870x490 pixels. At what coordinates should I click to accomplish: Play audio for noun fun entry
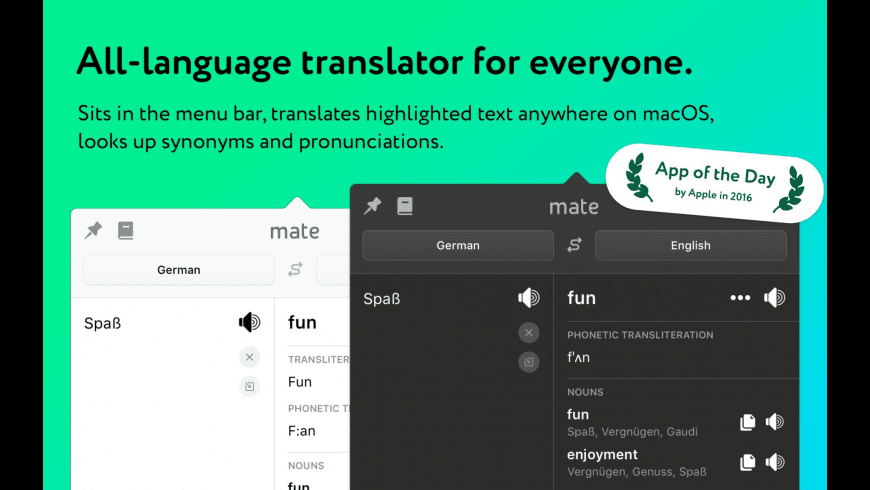pos(775,422)
